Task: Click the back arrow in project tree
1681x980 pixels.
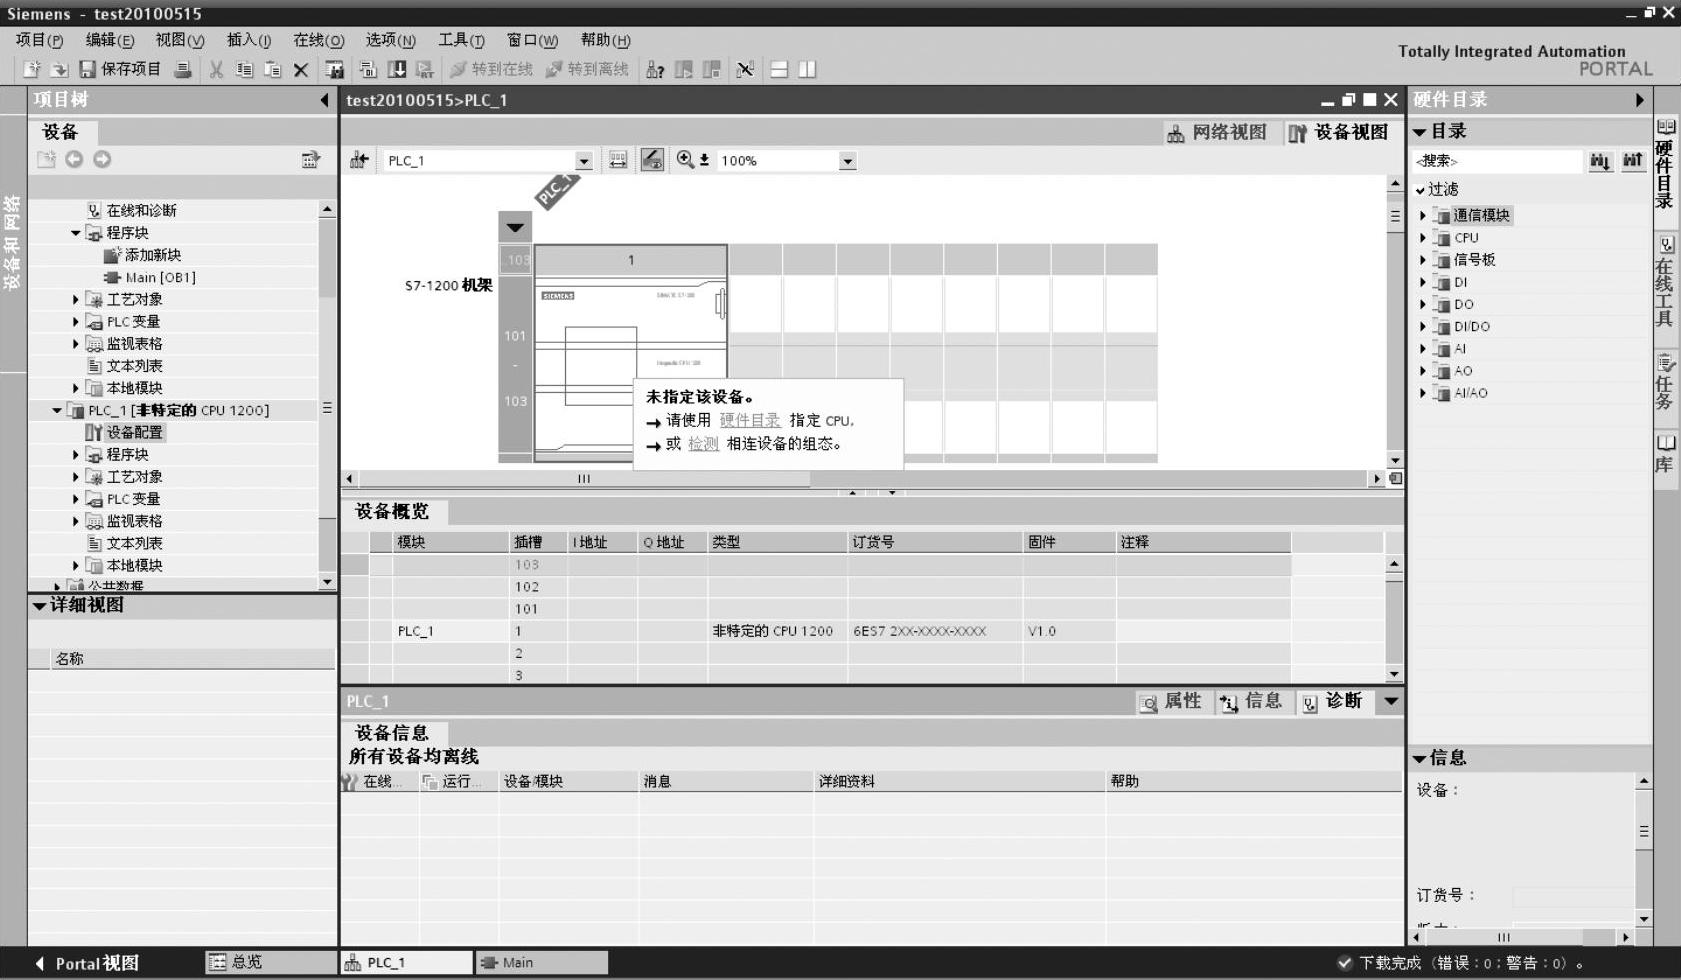Action: 74,159
